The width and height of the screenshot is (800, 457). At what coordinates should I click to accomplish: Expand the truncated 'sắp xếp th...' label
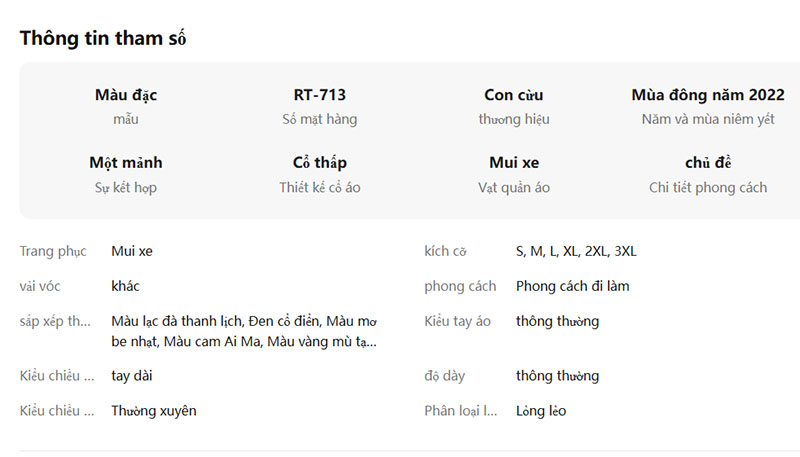pos(56,321)
